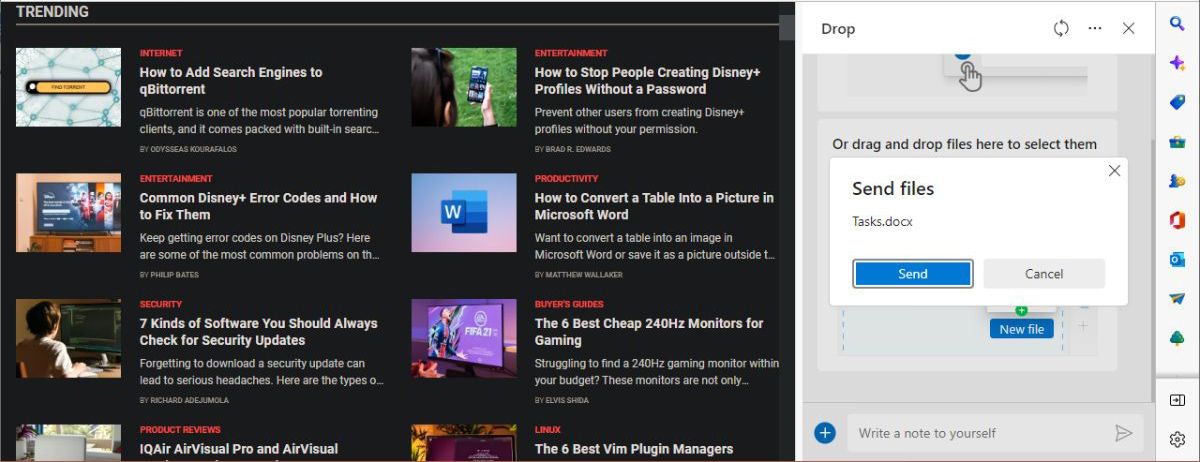Click the SECURITY category label

[x=160, y=304]
